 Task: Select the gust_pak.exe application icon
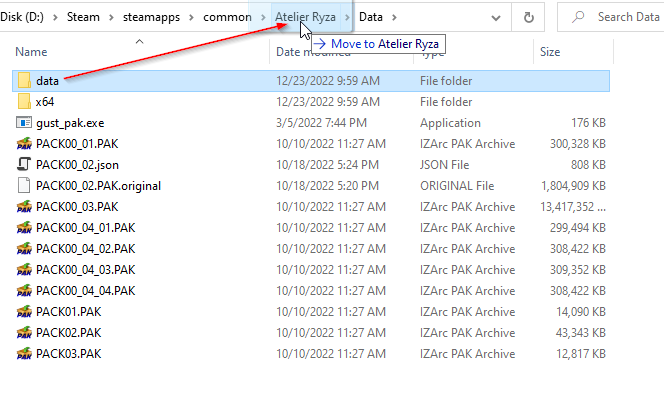[x=24, y=123]
